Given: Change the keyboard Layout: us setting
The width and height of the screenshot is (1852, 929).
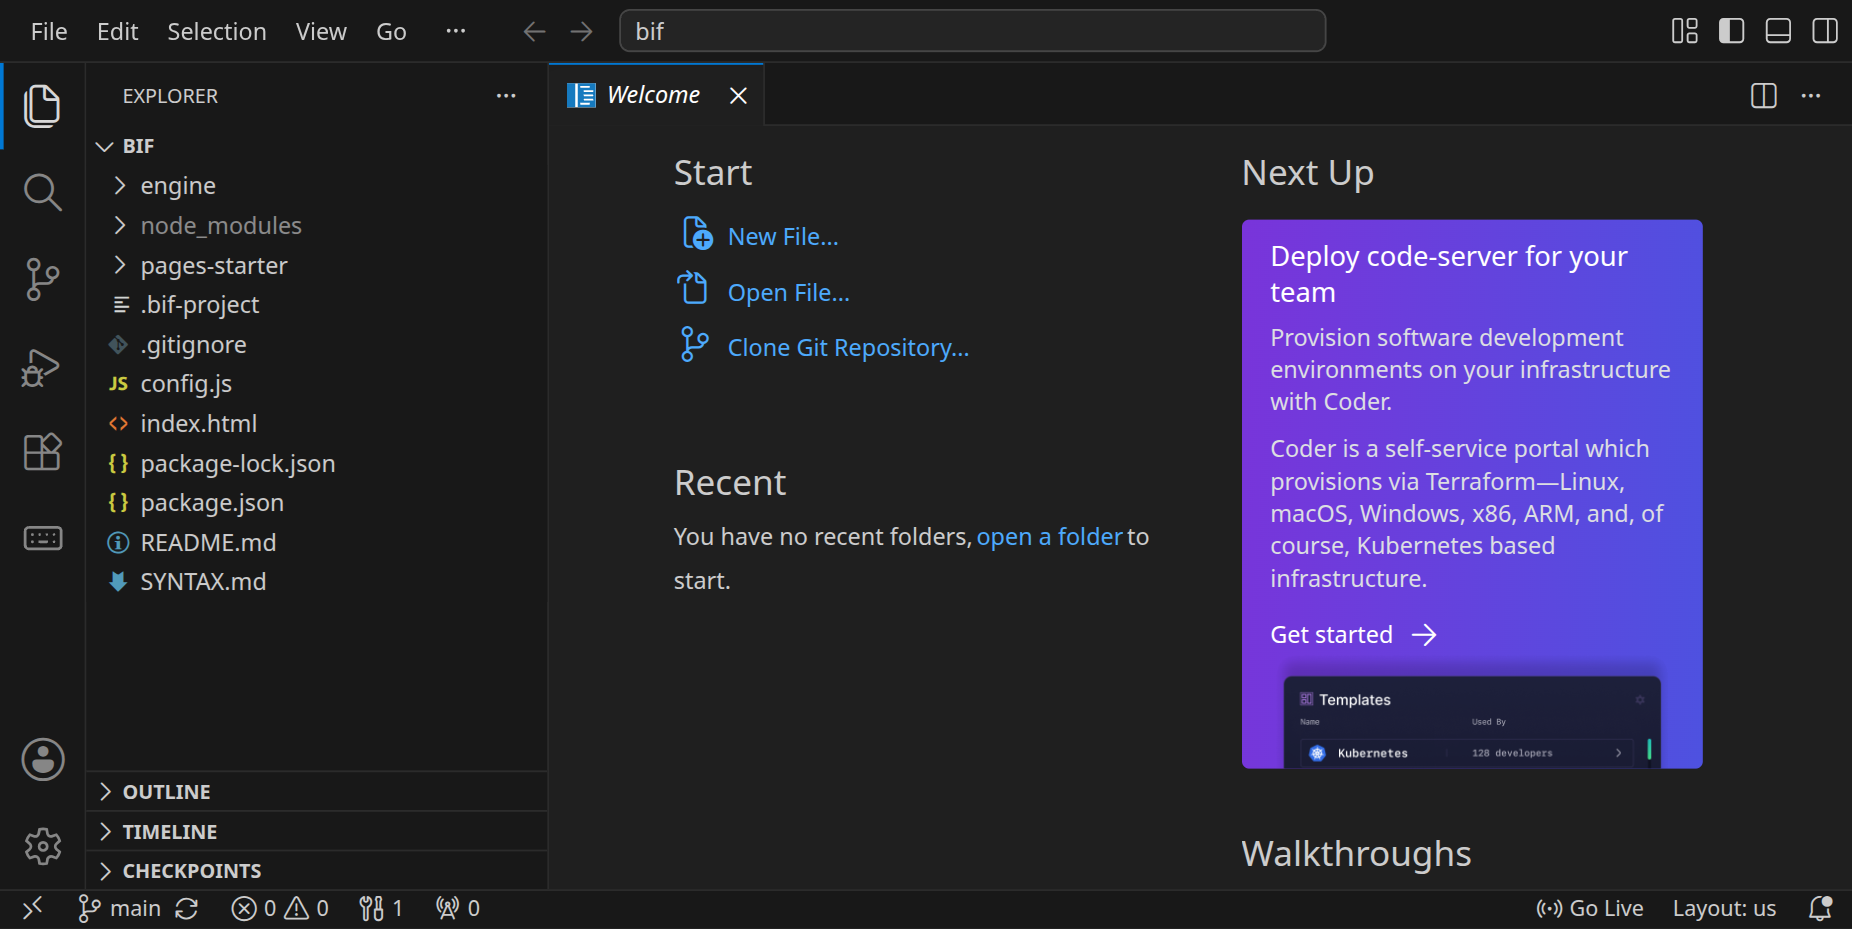Looking at the screenshot, I should (1724, 908).
